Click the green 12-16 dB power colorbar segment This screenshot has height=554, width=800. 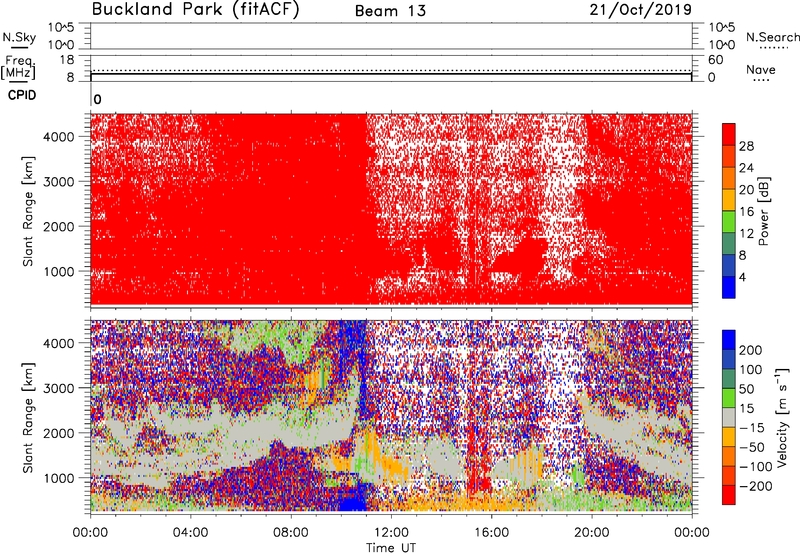pos(729,222)
